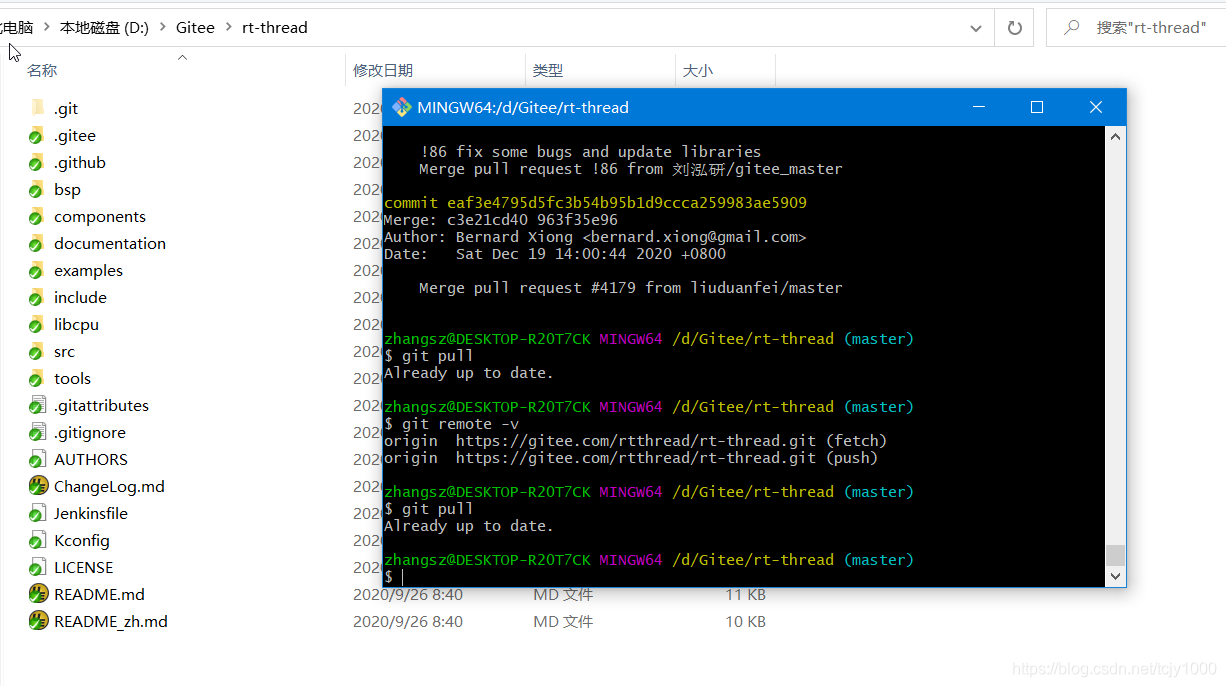
Task: Maximize the MINGW64 Git Bash window
Action: [1037, 107]
